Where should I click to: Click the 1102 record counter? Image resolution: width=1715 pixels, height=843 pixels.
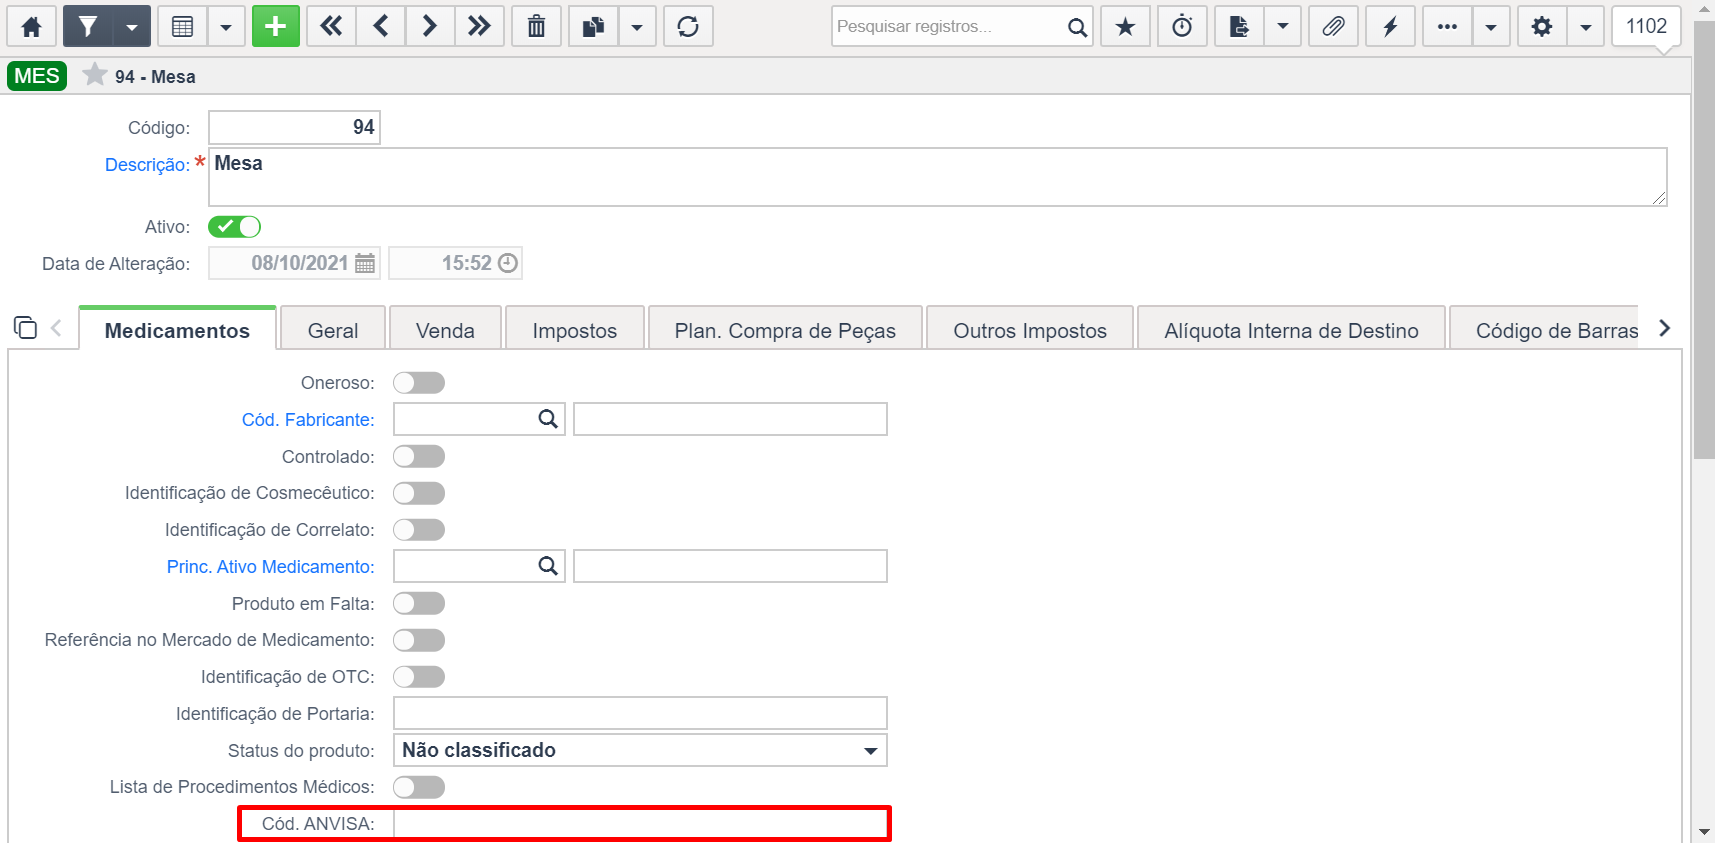click(1646, 26)
